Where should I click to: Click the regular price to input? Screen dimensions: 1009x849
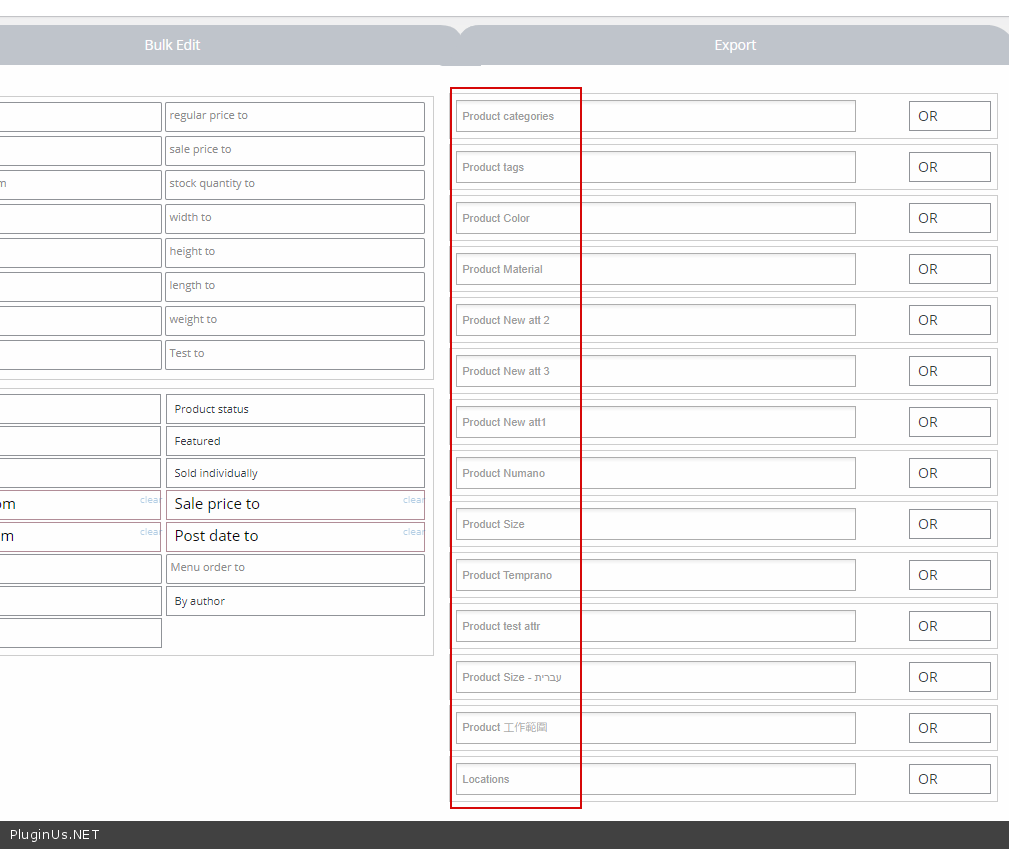[x=294, y=116]
